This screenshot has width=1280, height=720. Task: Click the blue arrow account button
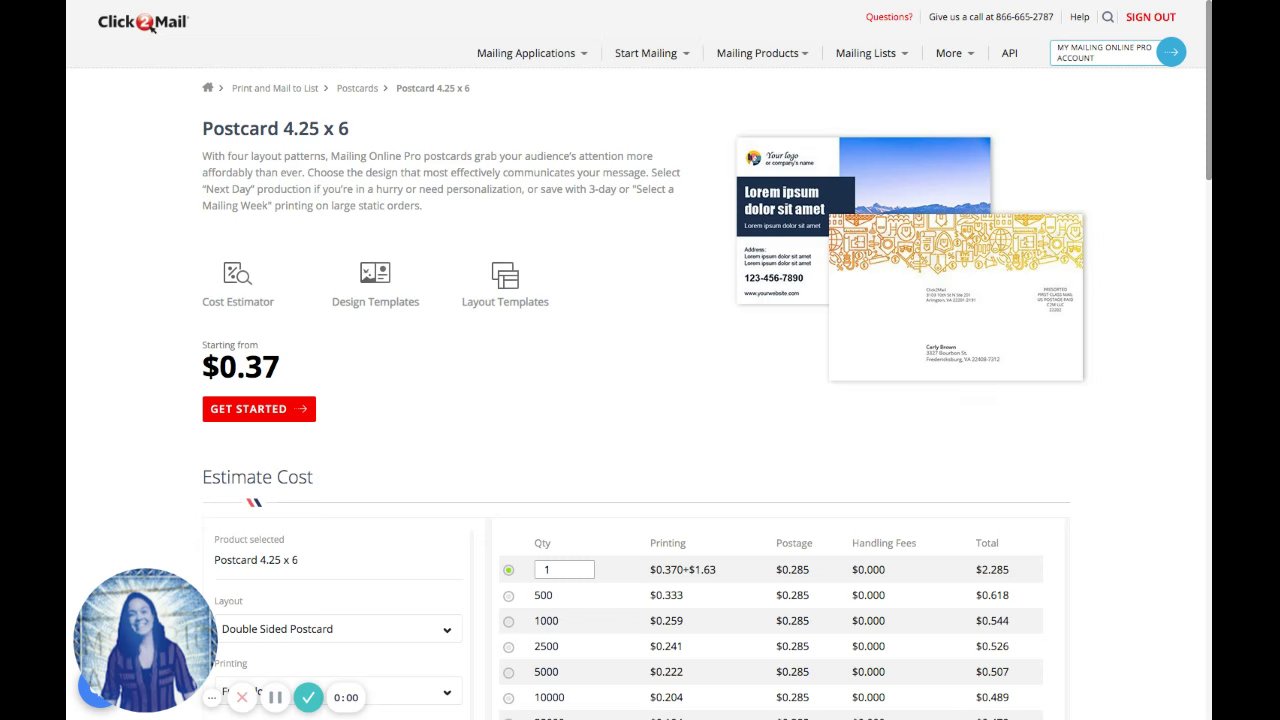tap(1171, 52)
